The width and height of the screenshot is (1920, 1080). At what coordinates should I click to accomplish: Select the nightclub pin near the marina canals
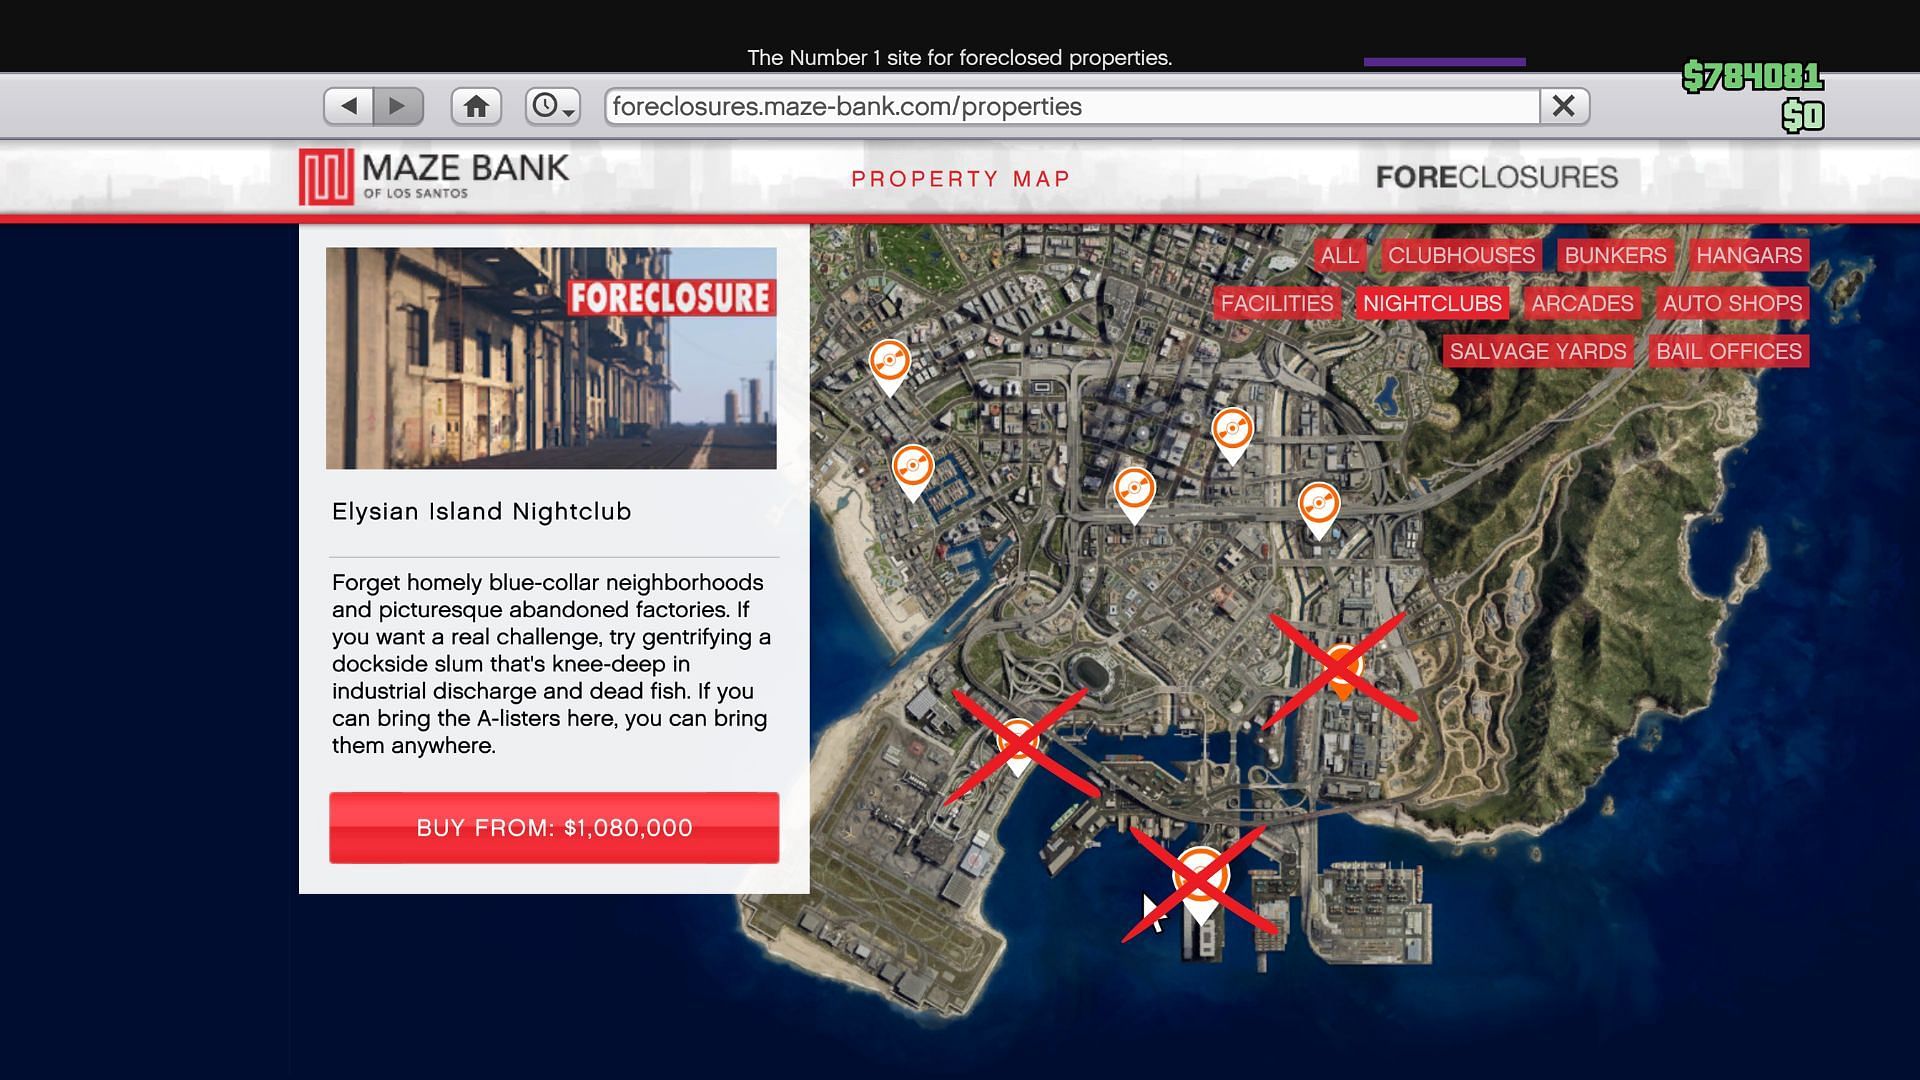(x=912, y=469)
